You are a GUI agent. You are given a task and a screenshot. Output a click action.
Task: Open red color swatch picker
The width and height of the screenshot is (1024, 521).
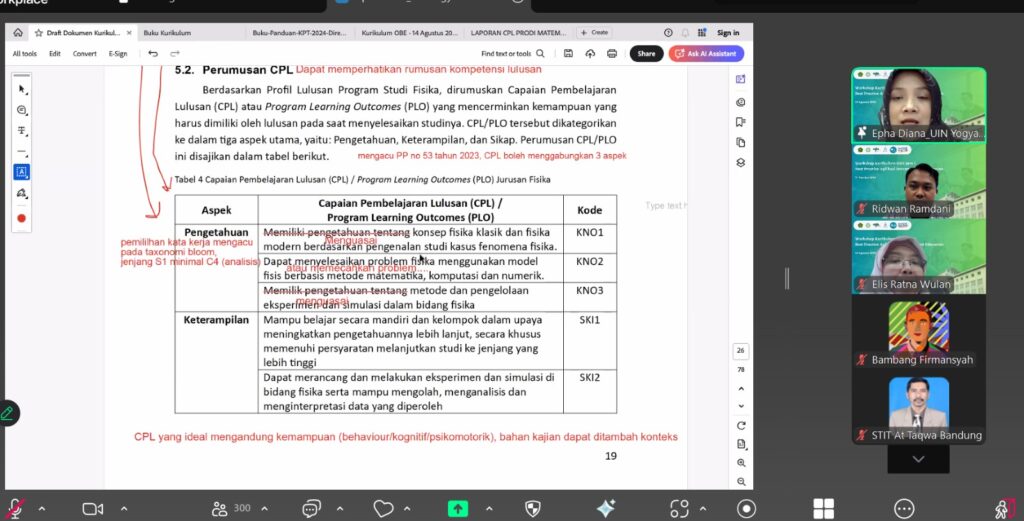22,218
